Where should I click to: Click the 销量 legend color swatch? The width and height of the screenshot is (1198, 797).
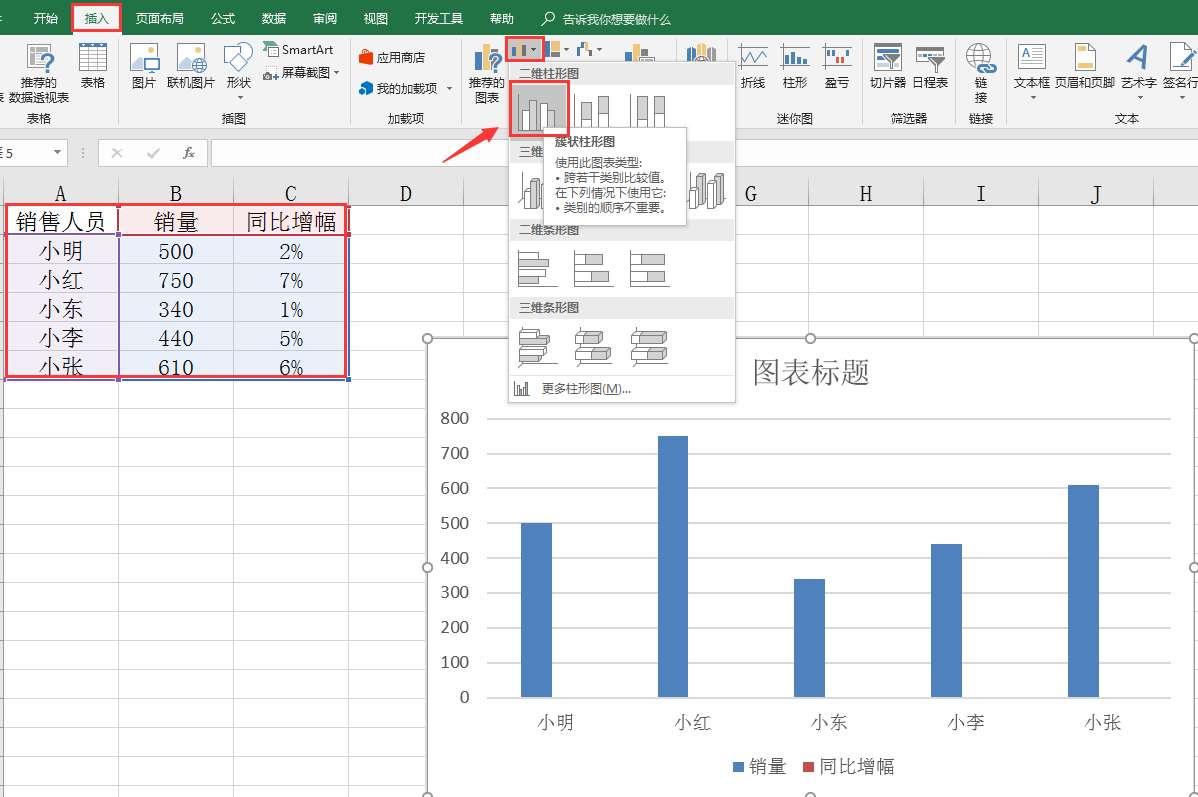tap(739, 766)
